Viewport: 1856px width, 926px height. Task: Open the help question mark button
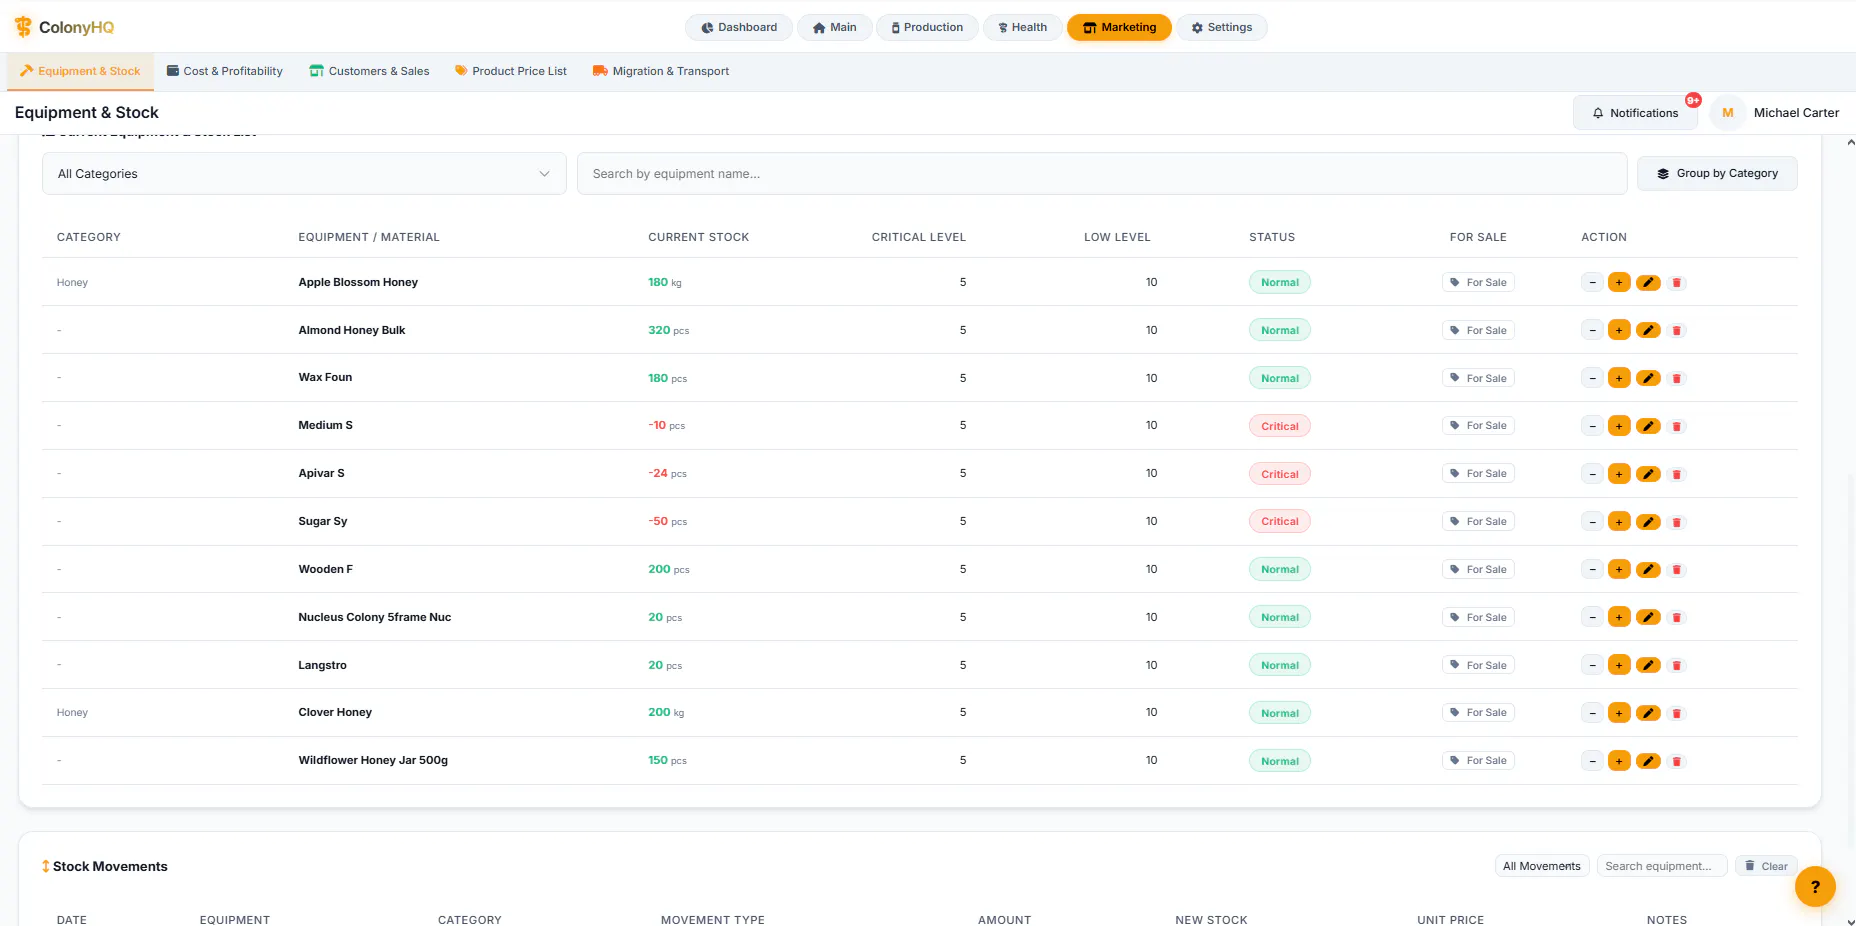1815,886
